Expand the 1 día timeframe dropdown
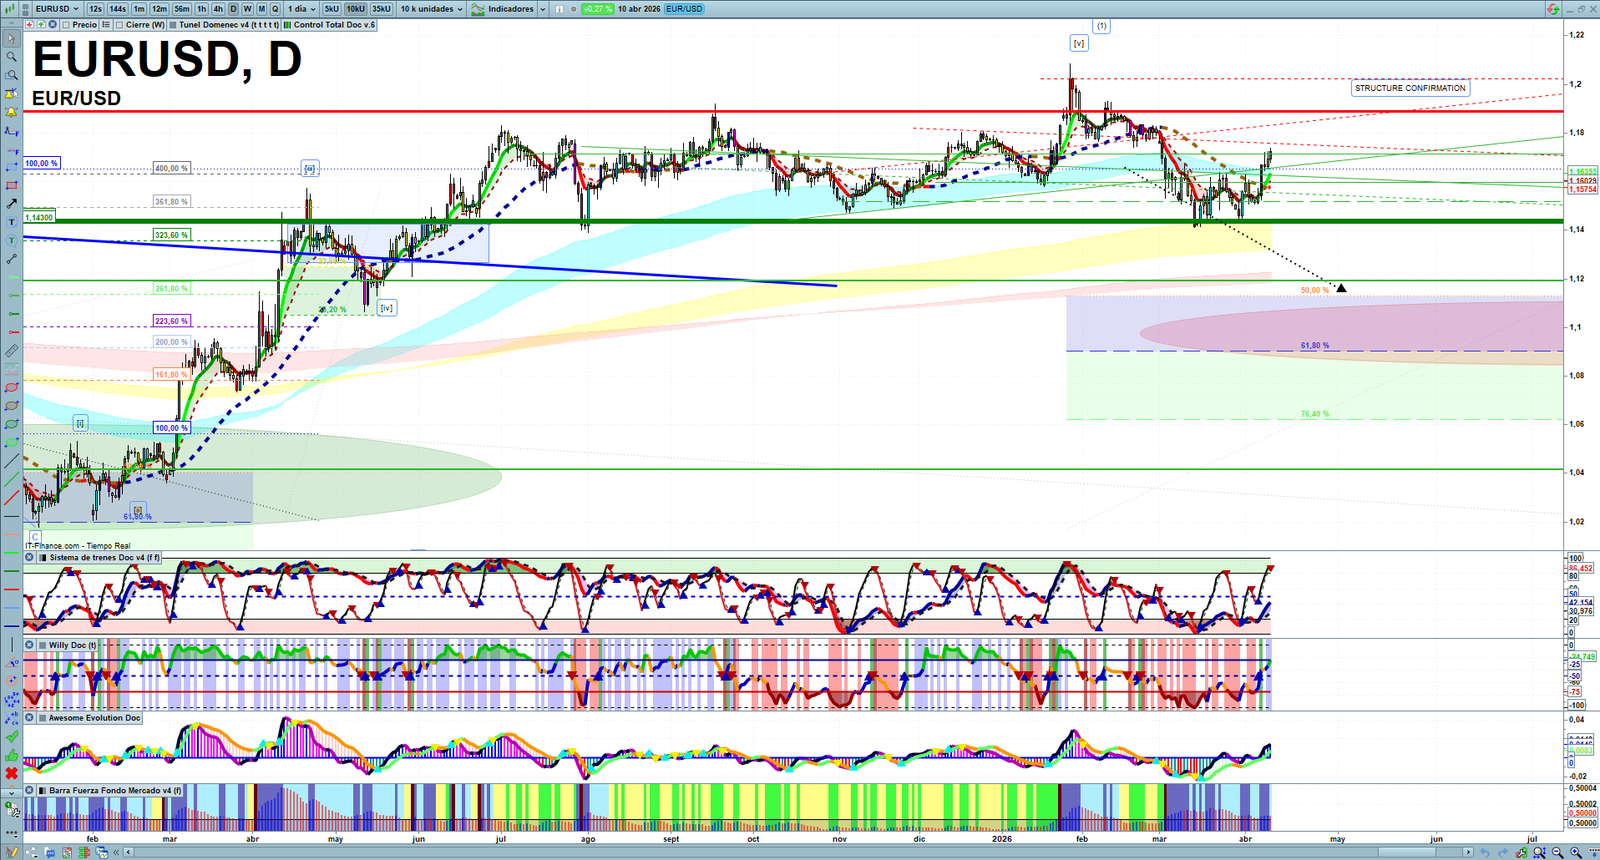Image resolution: width=1600 pixels, height=860 pixels. click(302, 9)
